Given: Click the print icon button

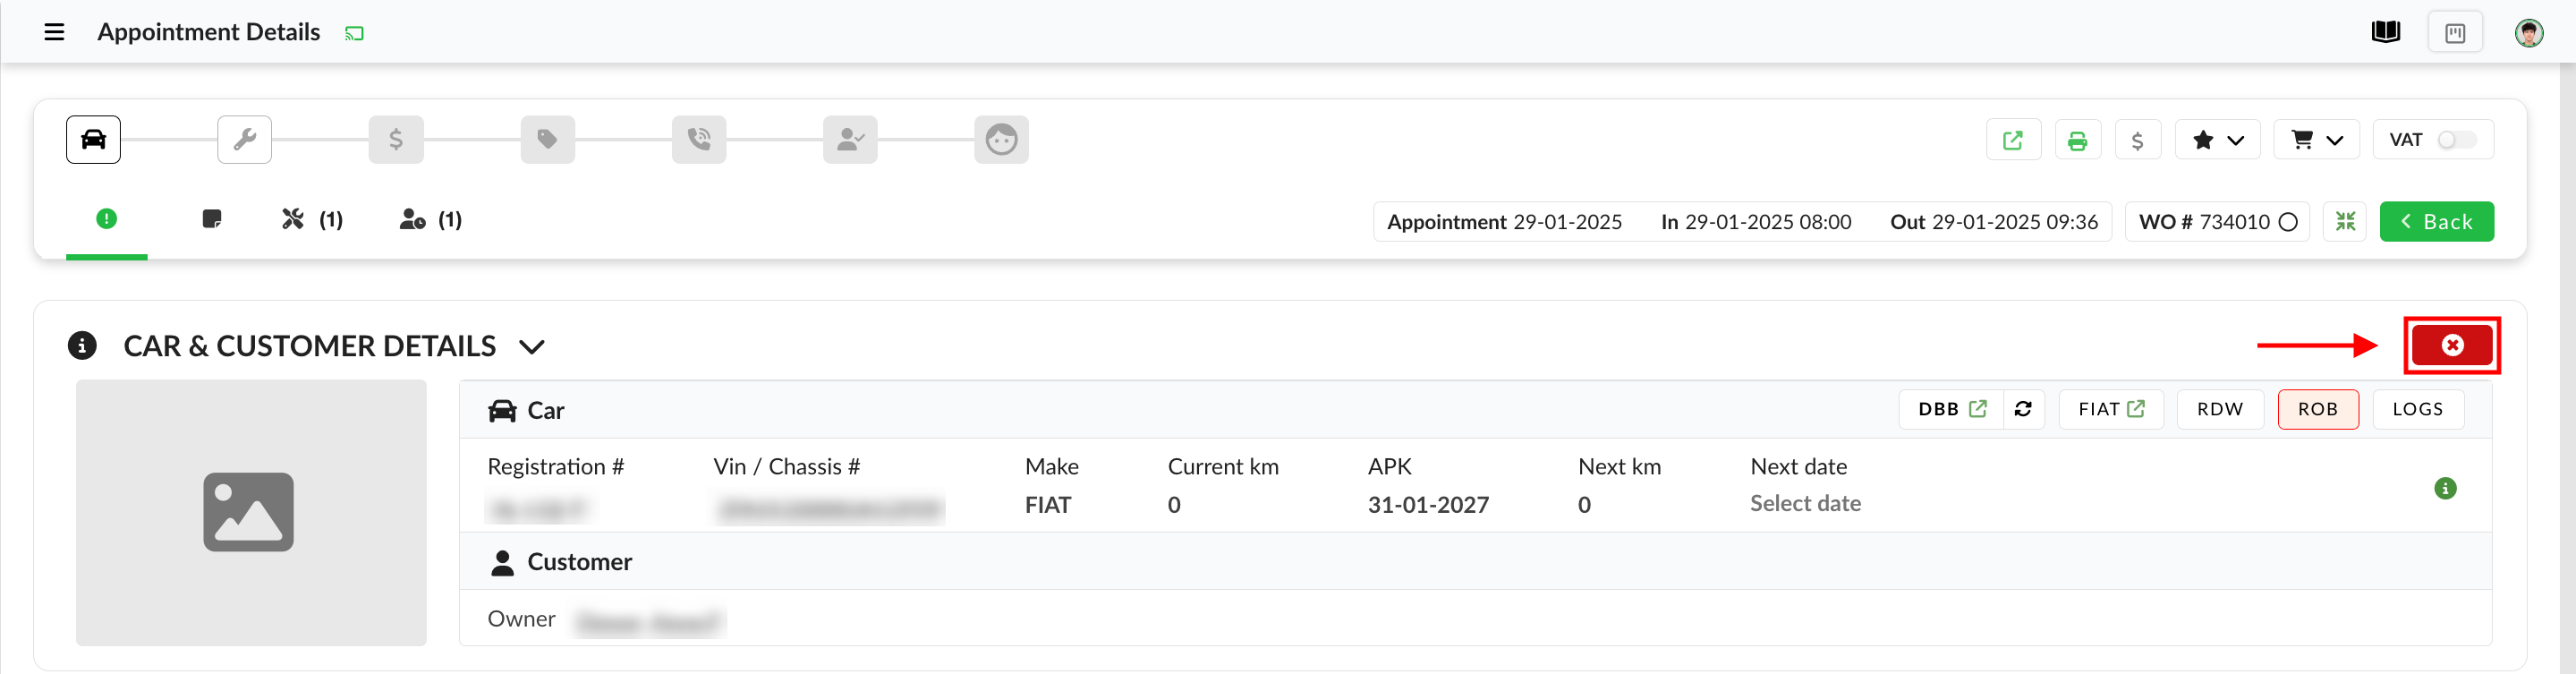Looking at the screenshot, I should [2077, 140].
